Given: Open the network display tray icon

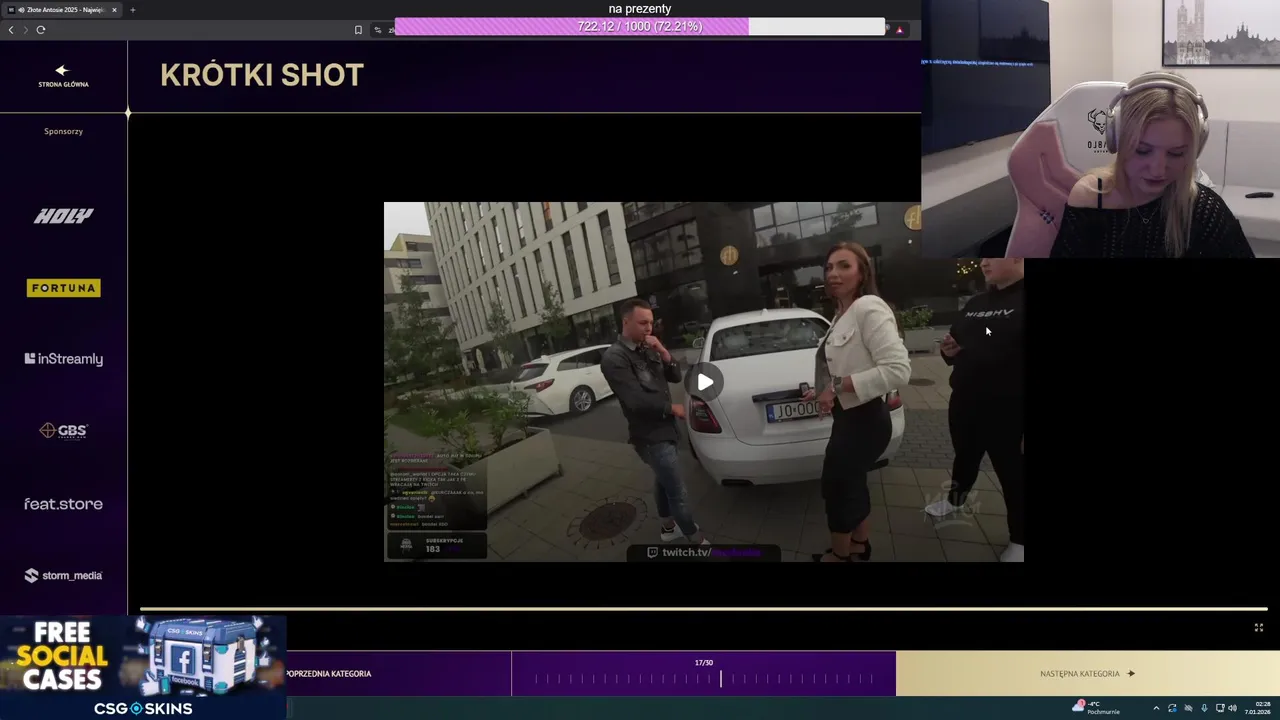Looking at the screenshot, I should click(1219, 708).
